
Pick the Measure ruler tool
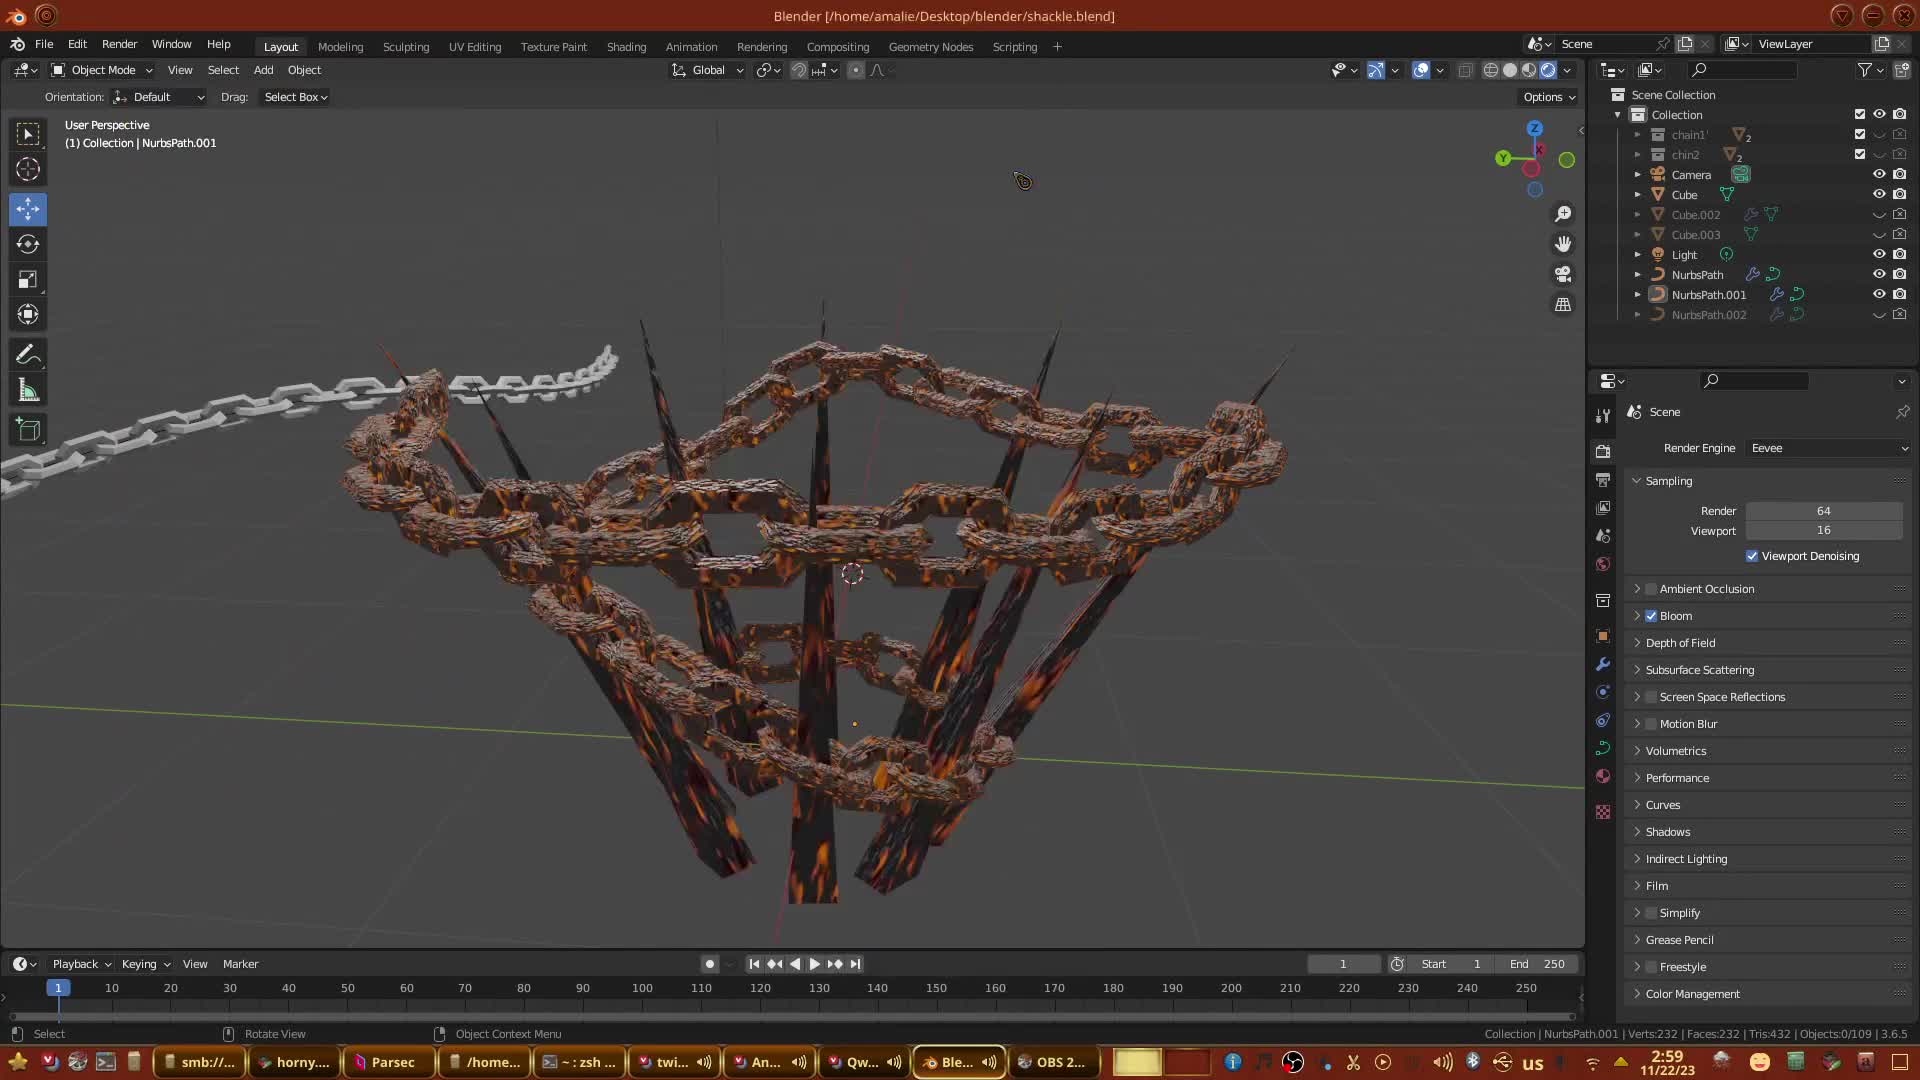[x=28, y=391]
